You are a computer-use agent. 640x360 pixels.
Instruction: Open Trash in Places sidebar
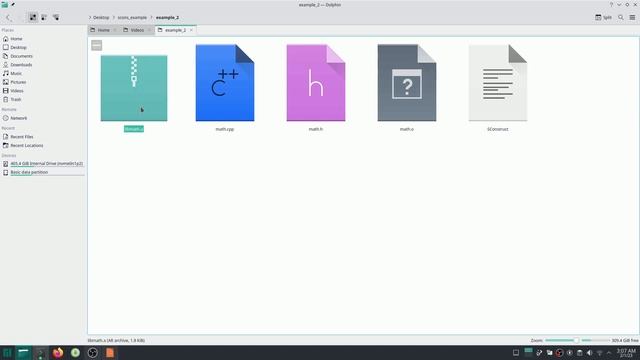pos(43,99)
